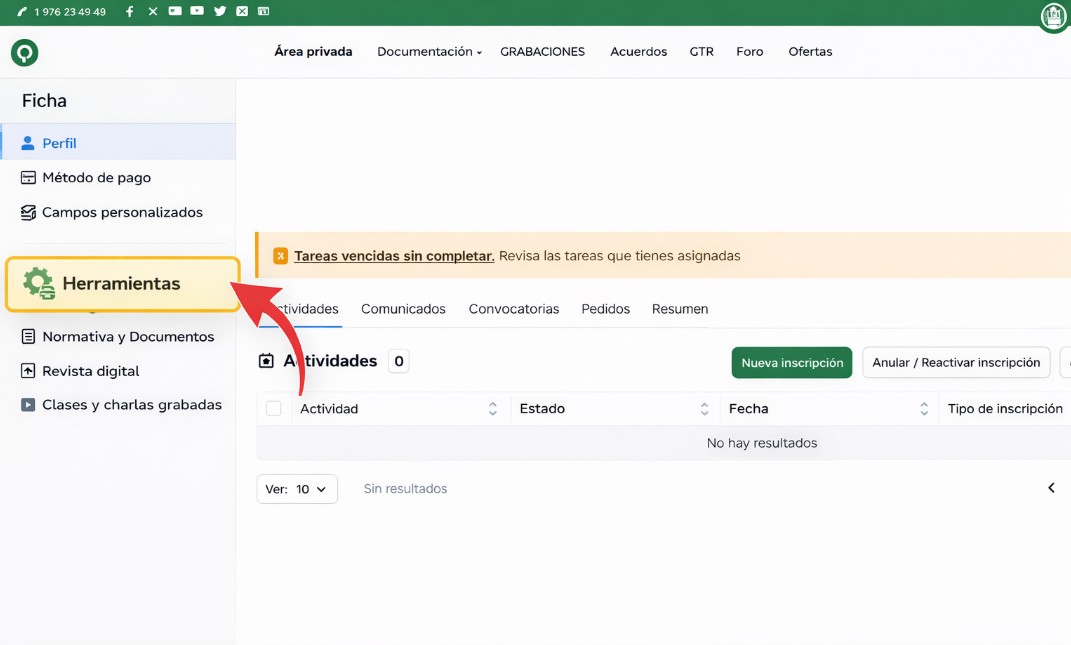This screenshot has width=1071, height=645.
Task: Sort by the Estado column arrows
Action: pos(705,409)
